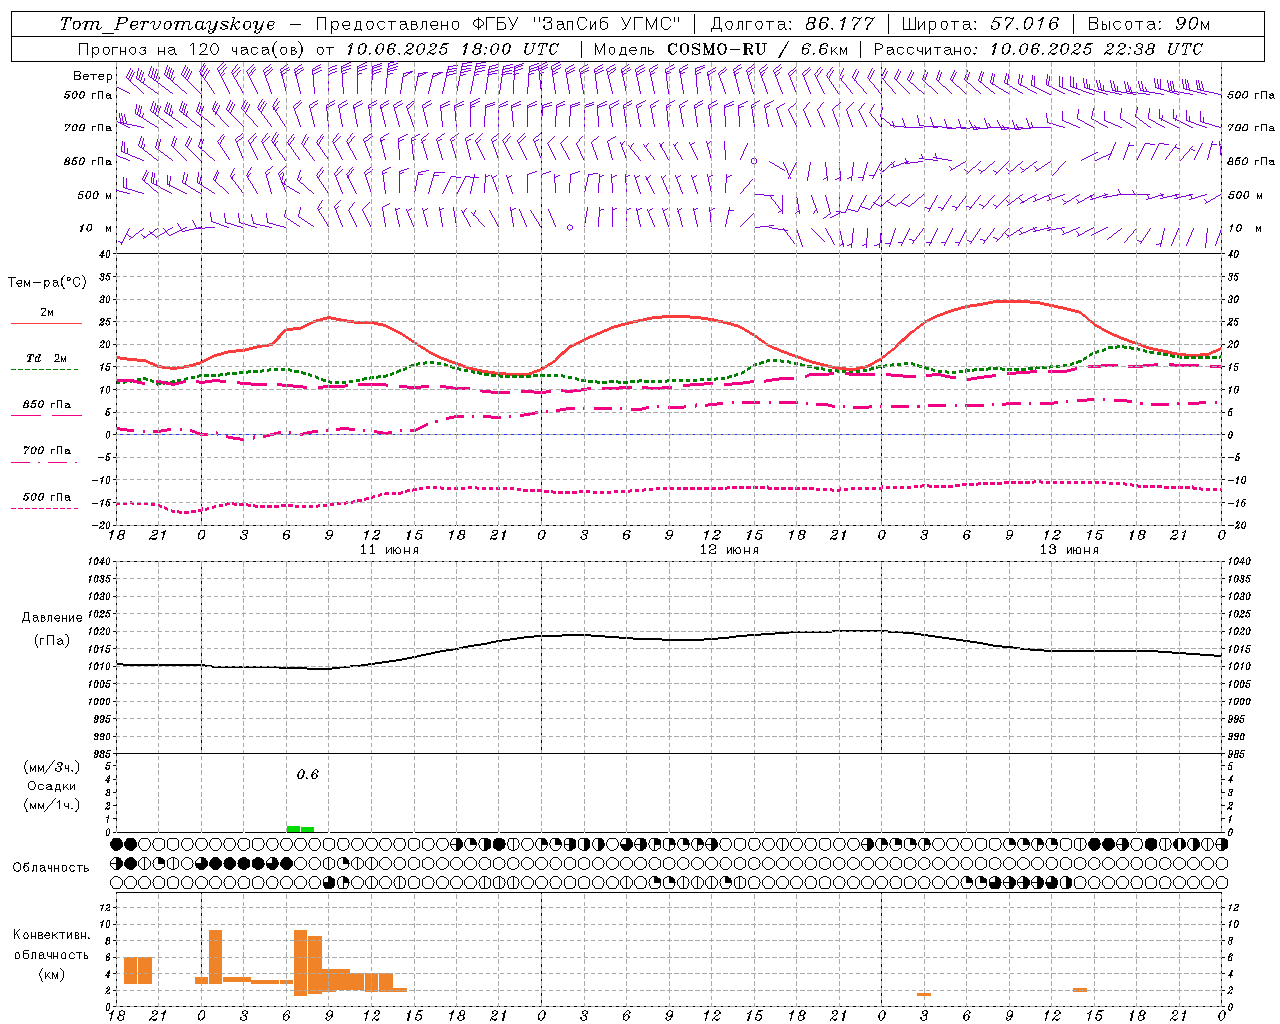Click the "Давление" pressure panel label
1280x1024 pixels.
52,618
